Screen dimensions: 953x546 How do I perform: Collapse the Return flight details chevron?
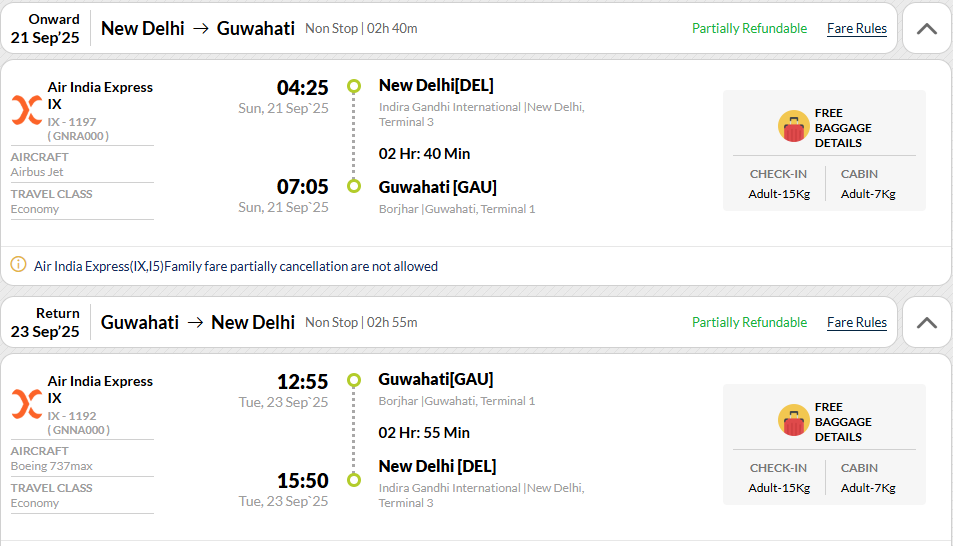tap(926, 323)
